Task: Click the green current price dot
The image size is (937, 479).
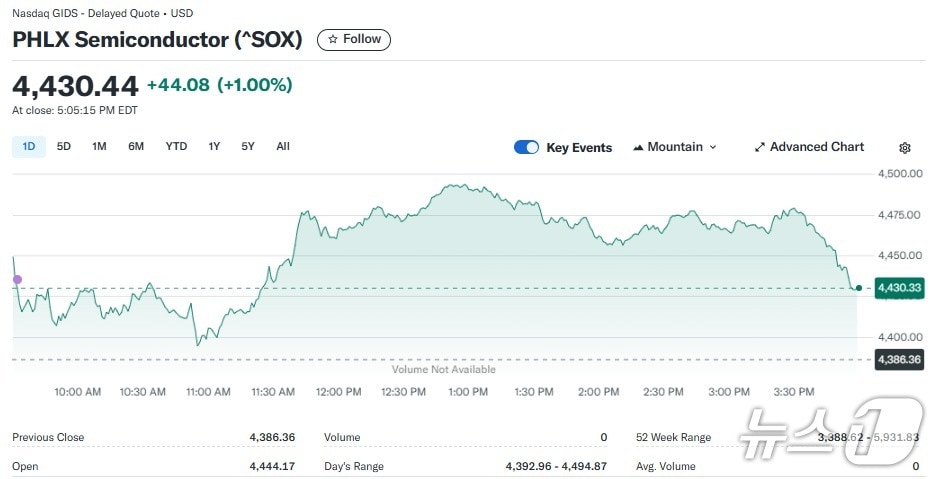Action: click(x=859, y=288)
